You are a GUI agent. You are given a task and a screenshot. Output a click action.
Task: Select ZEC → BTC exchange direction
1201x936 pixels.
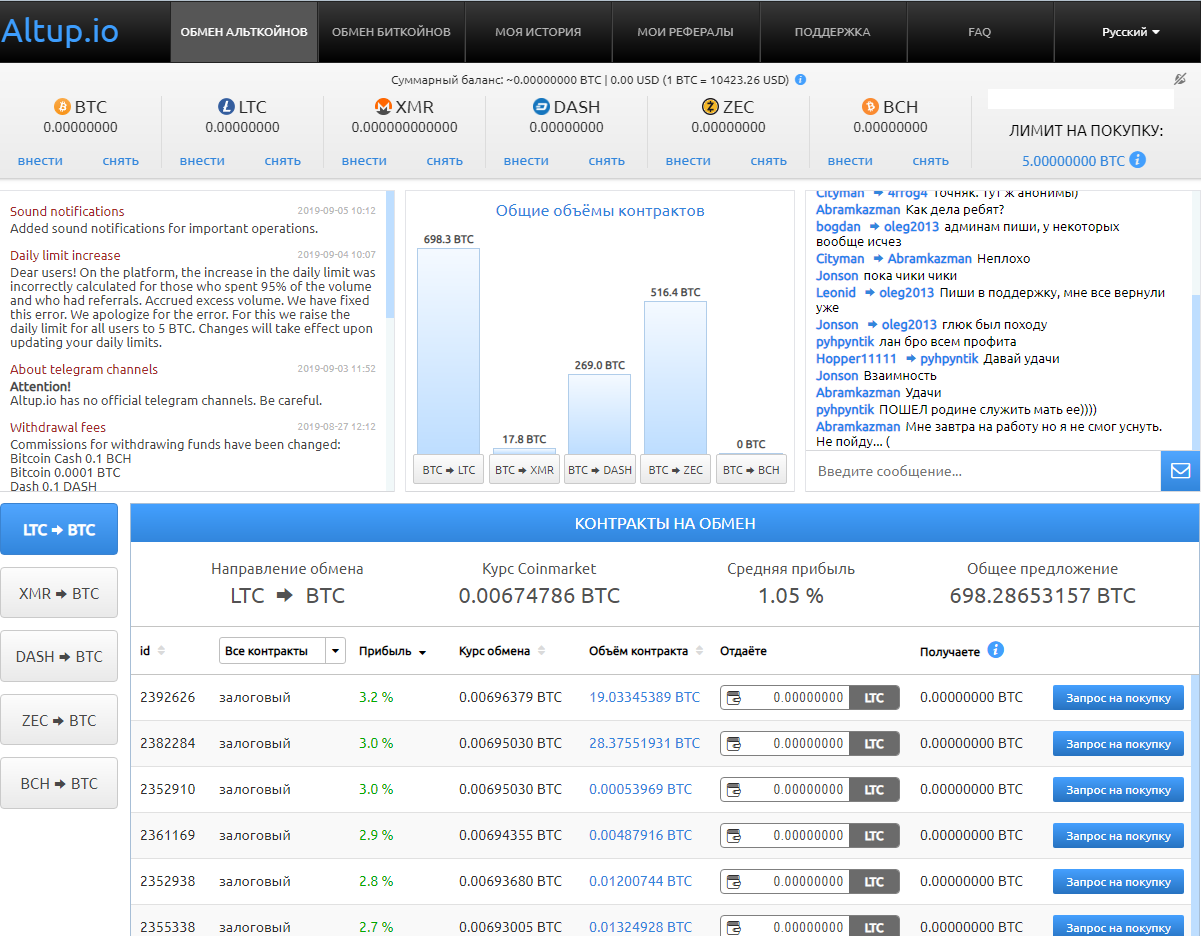pyautogui.click(x=59, y=720)
